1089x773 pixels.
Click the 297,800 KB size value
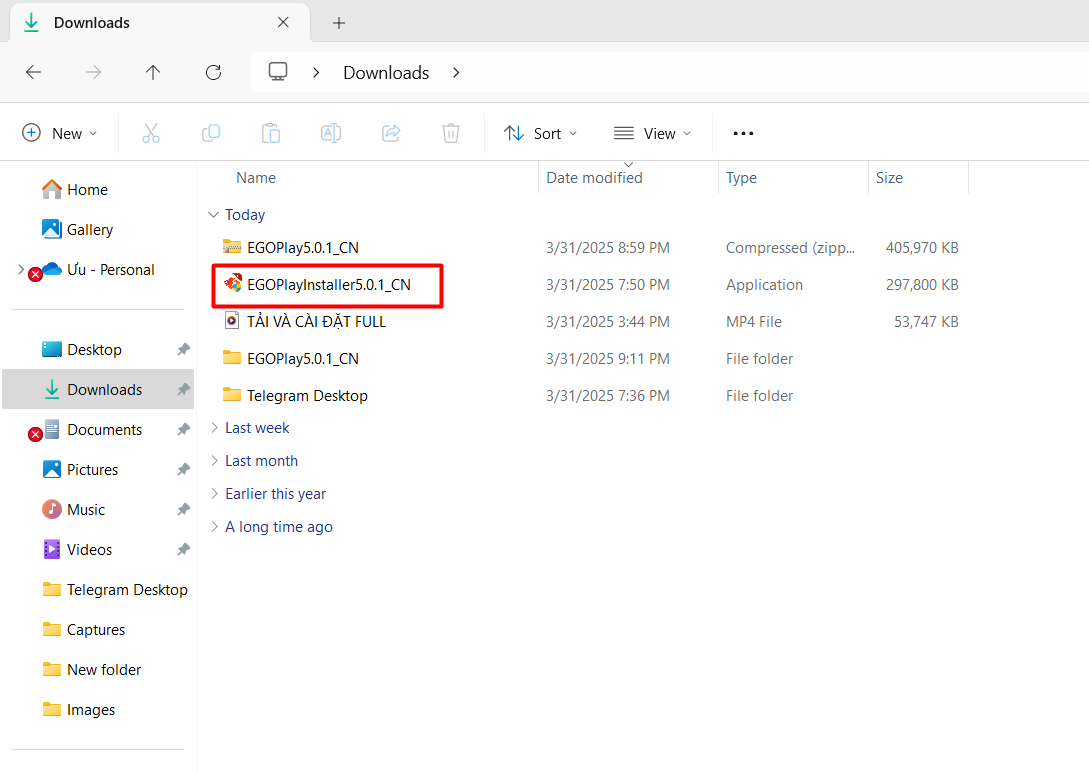pos(922,285)
